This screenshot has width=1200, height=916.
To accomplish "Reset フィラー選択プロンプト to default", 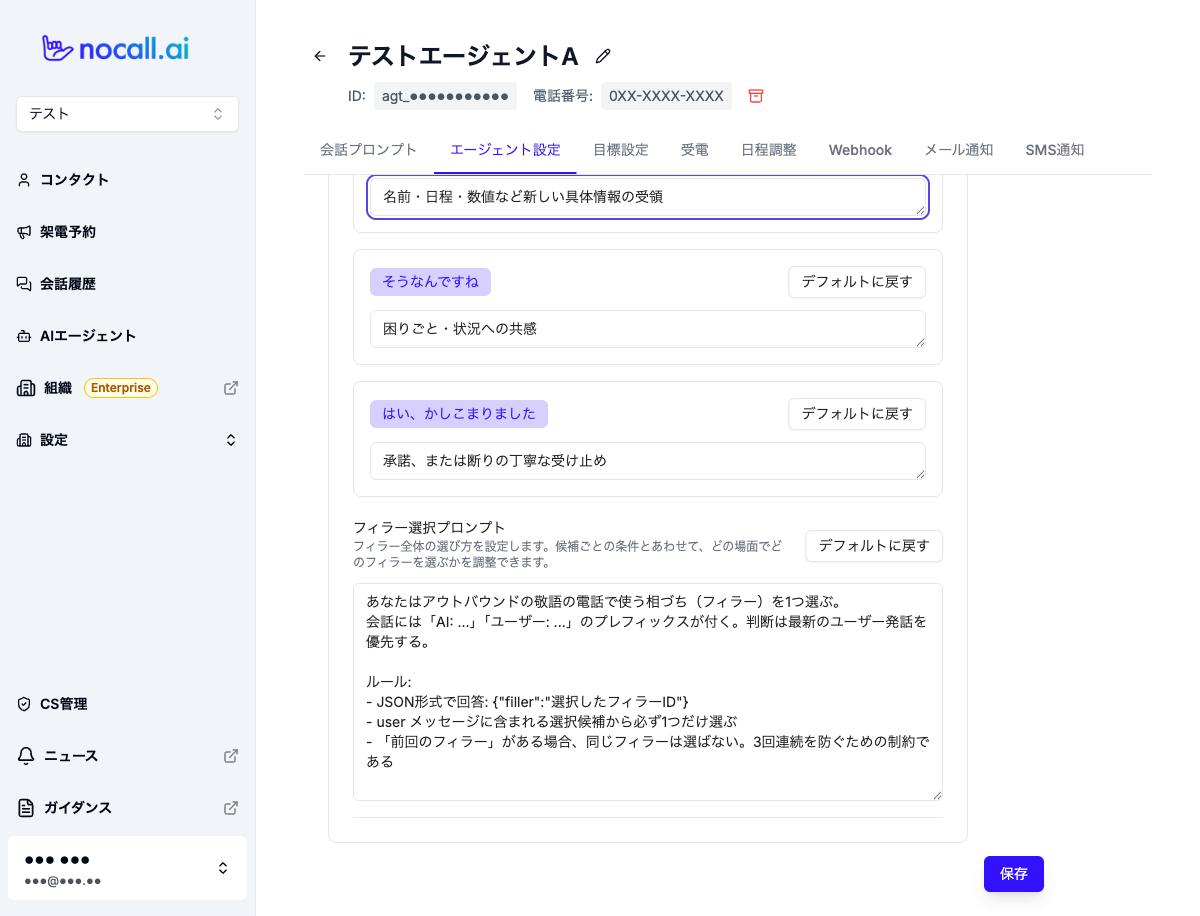I will pyautogui.click(x=874, y=546).
